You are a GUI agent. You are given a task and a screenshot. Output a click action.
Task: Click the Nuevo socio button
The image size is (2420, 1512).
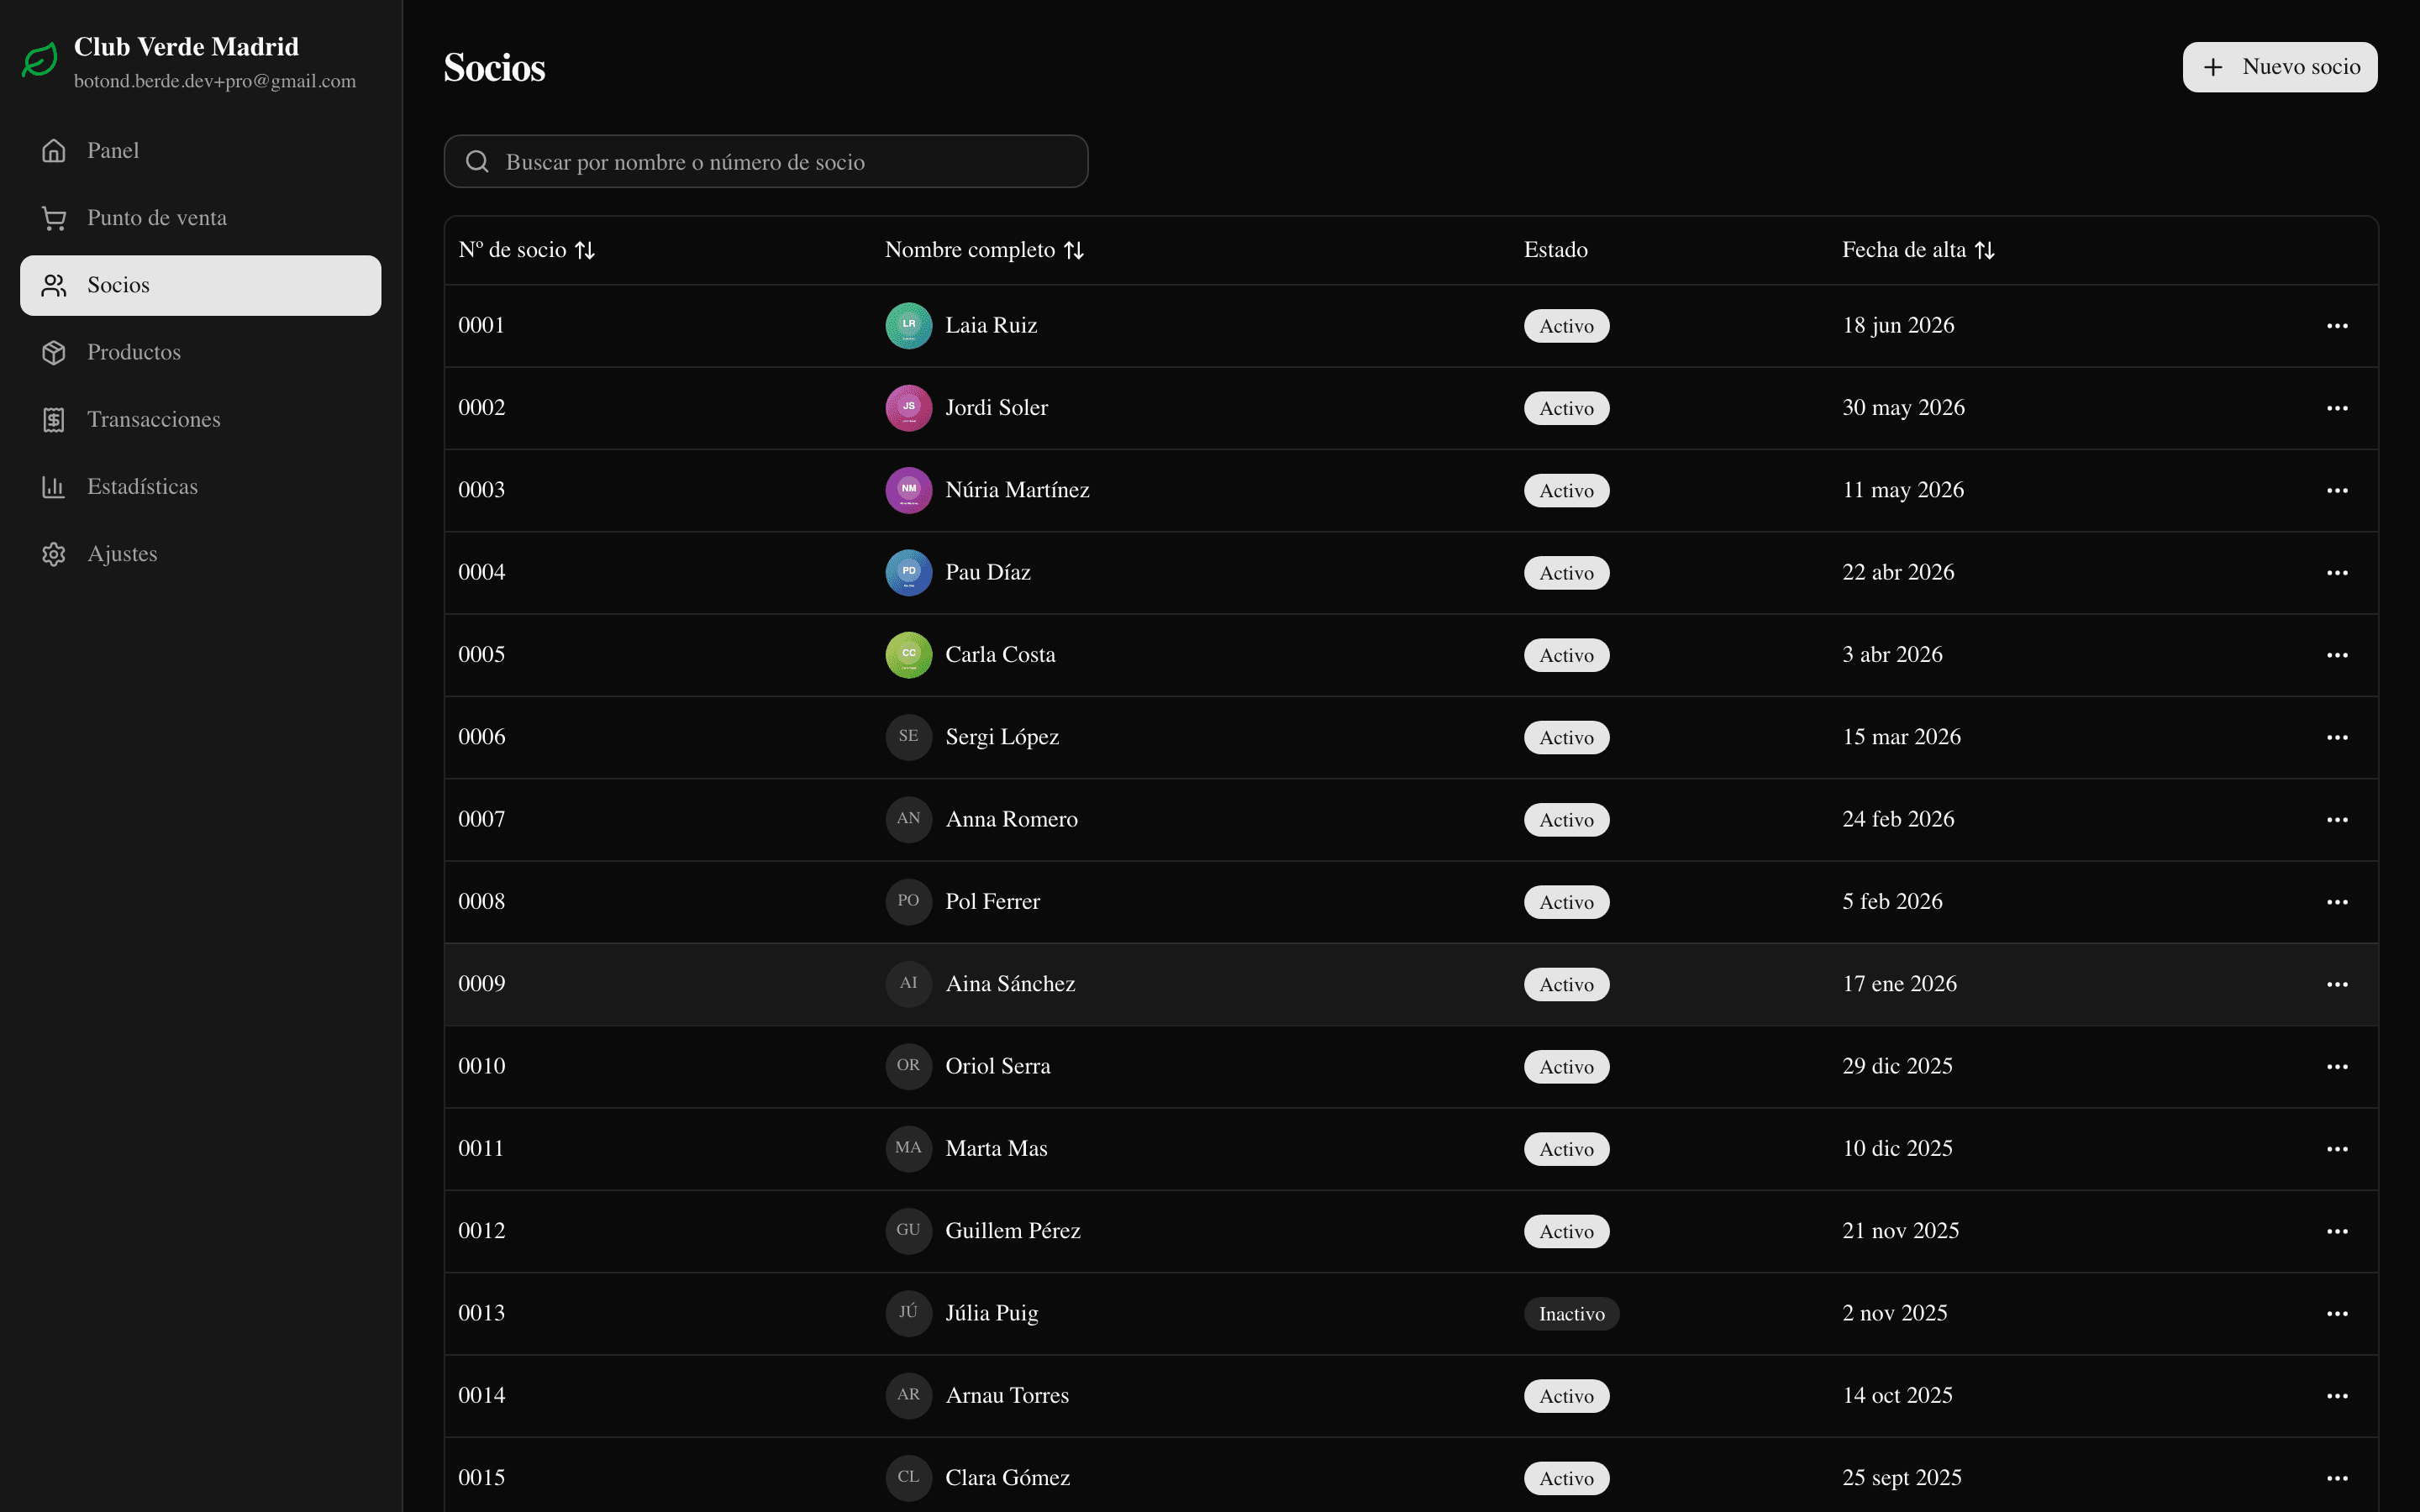point(2279,67)
